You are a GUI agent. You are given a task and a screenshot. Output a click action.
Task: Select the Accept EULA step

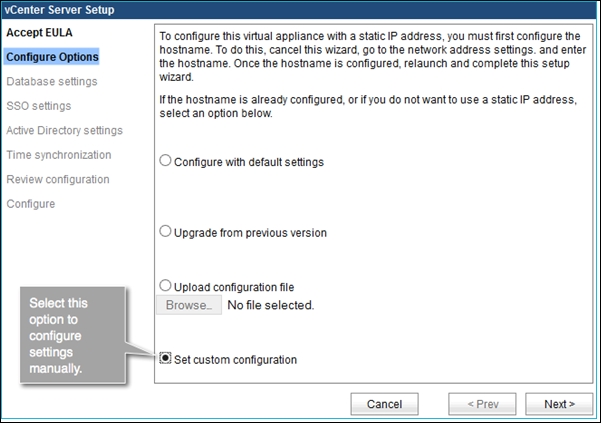[x=39, y=33]
